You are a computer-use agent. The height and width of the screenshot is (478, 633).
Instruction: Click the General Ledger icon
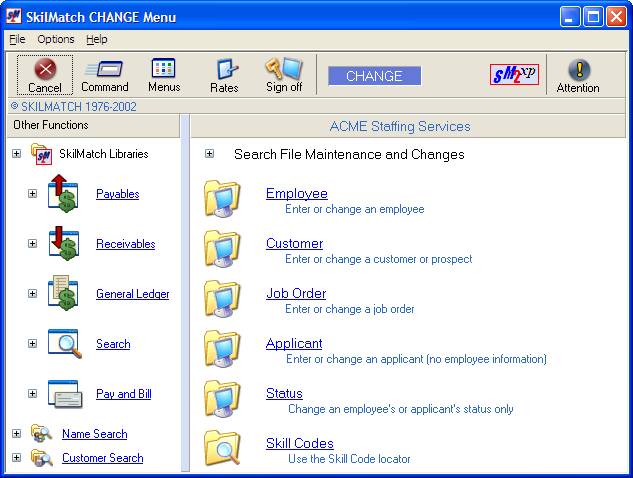(63, 294)
